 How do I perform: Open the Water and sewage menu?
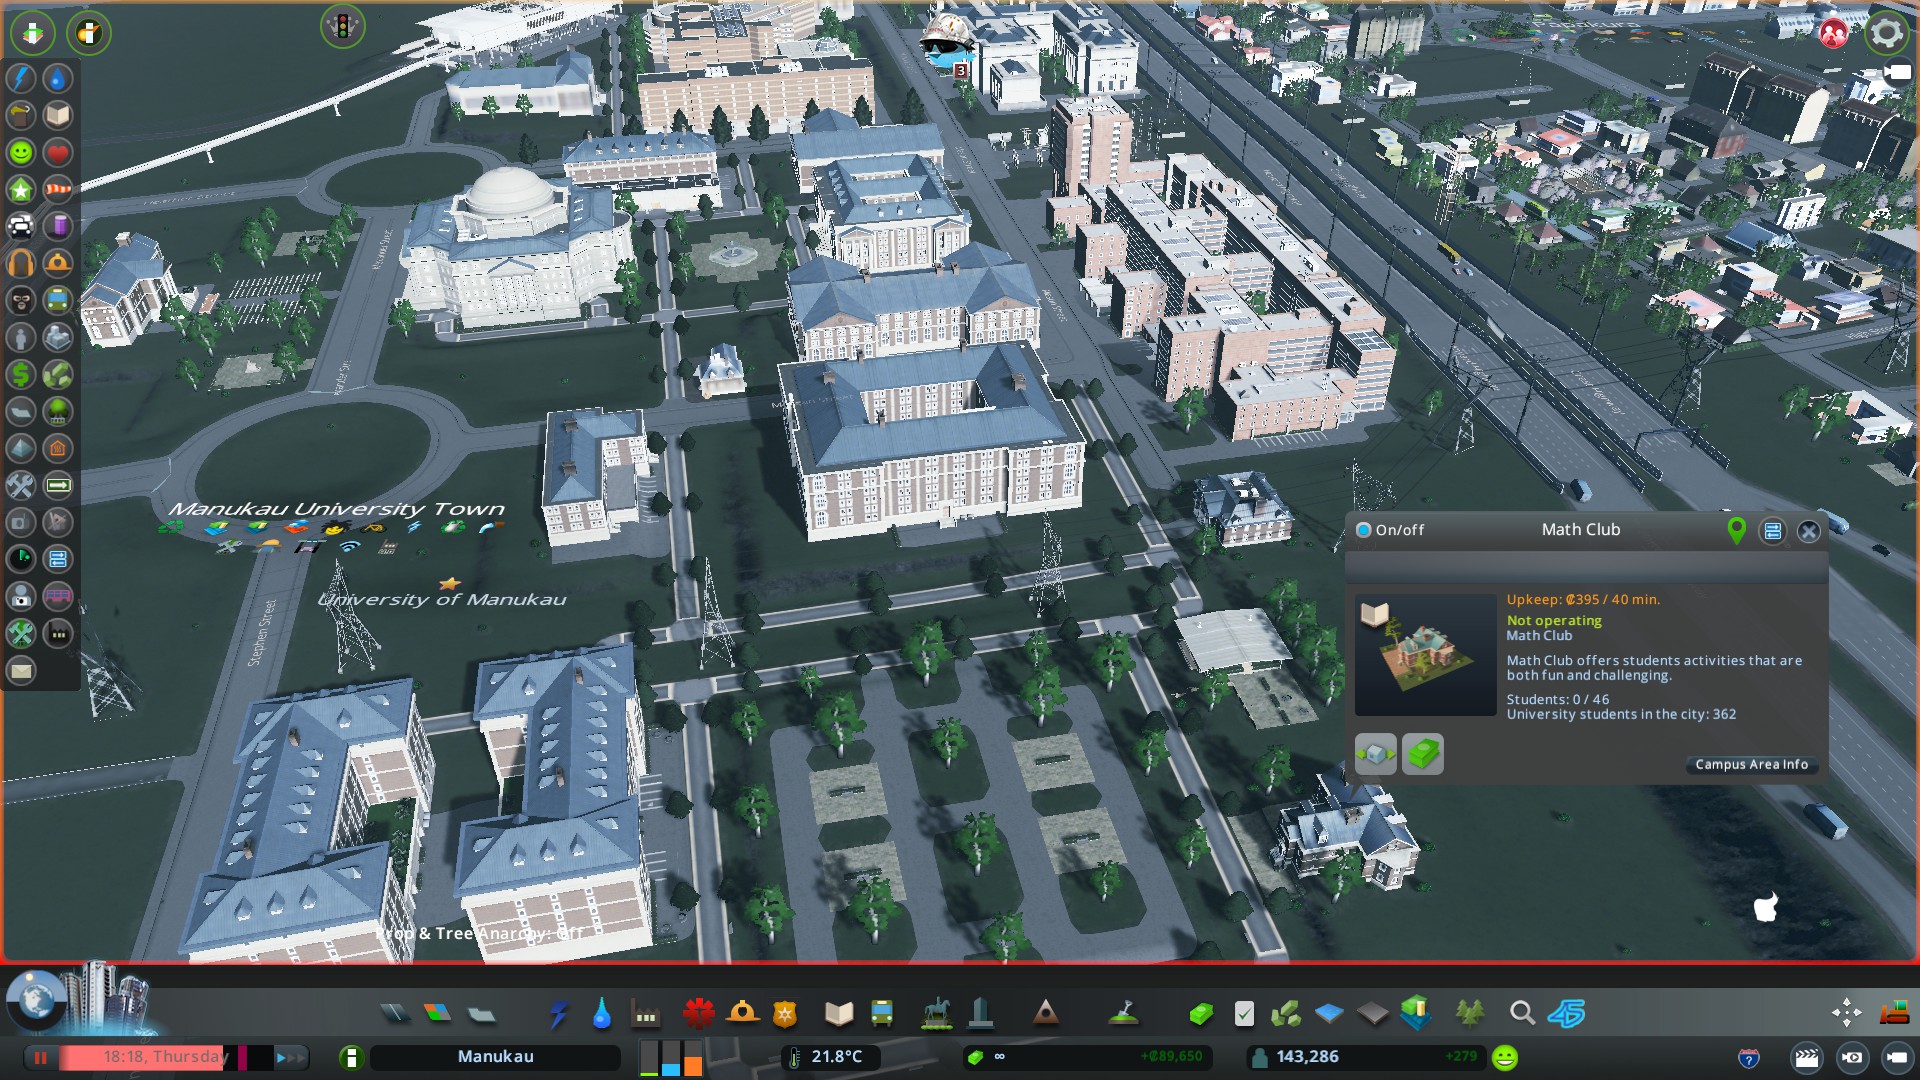pos(601,1014)
